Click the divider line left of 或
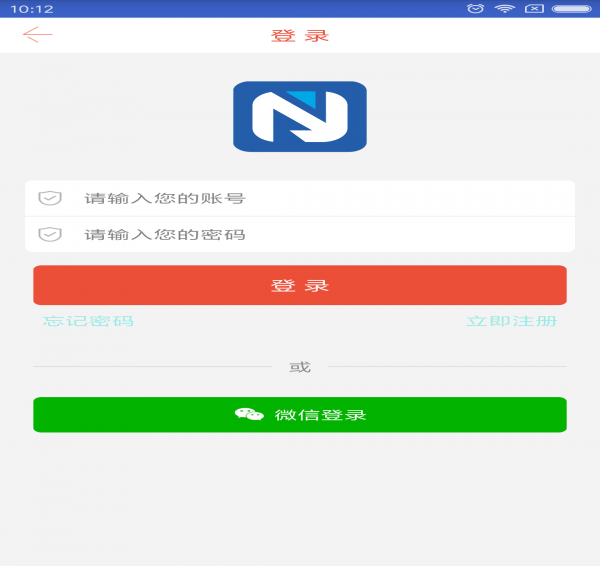 [152, 366]
